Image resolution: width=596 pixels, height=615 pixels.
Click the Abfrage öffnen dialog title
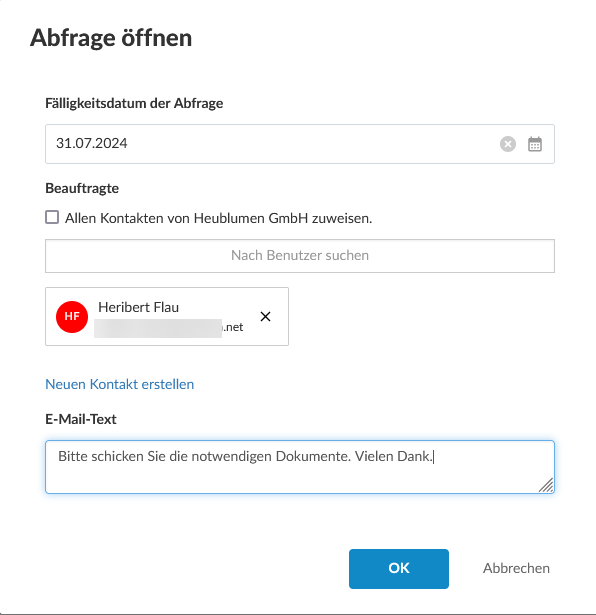111,38
